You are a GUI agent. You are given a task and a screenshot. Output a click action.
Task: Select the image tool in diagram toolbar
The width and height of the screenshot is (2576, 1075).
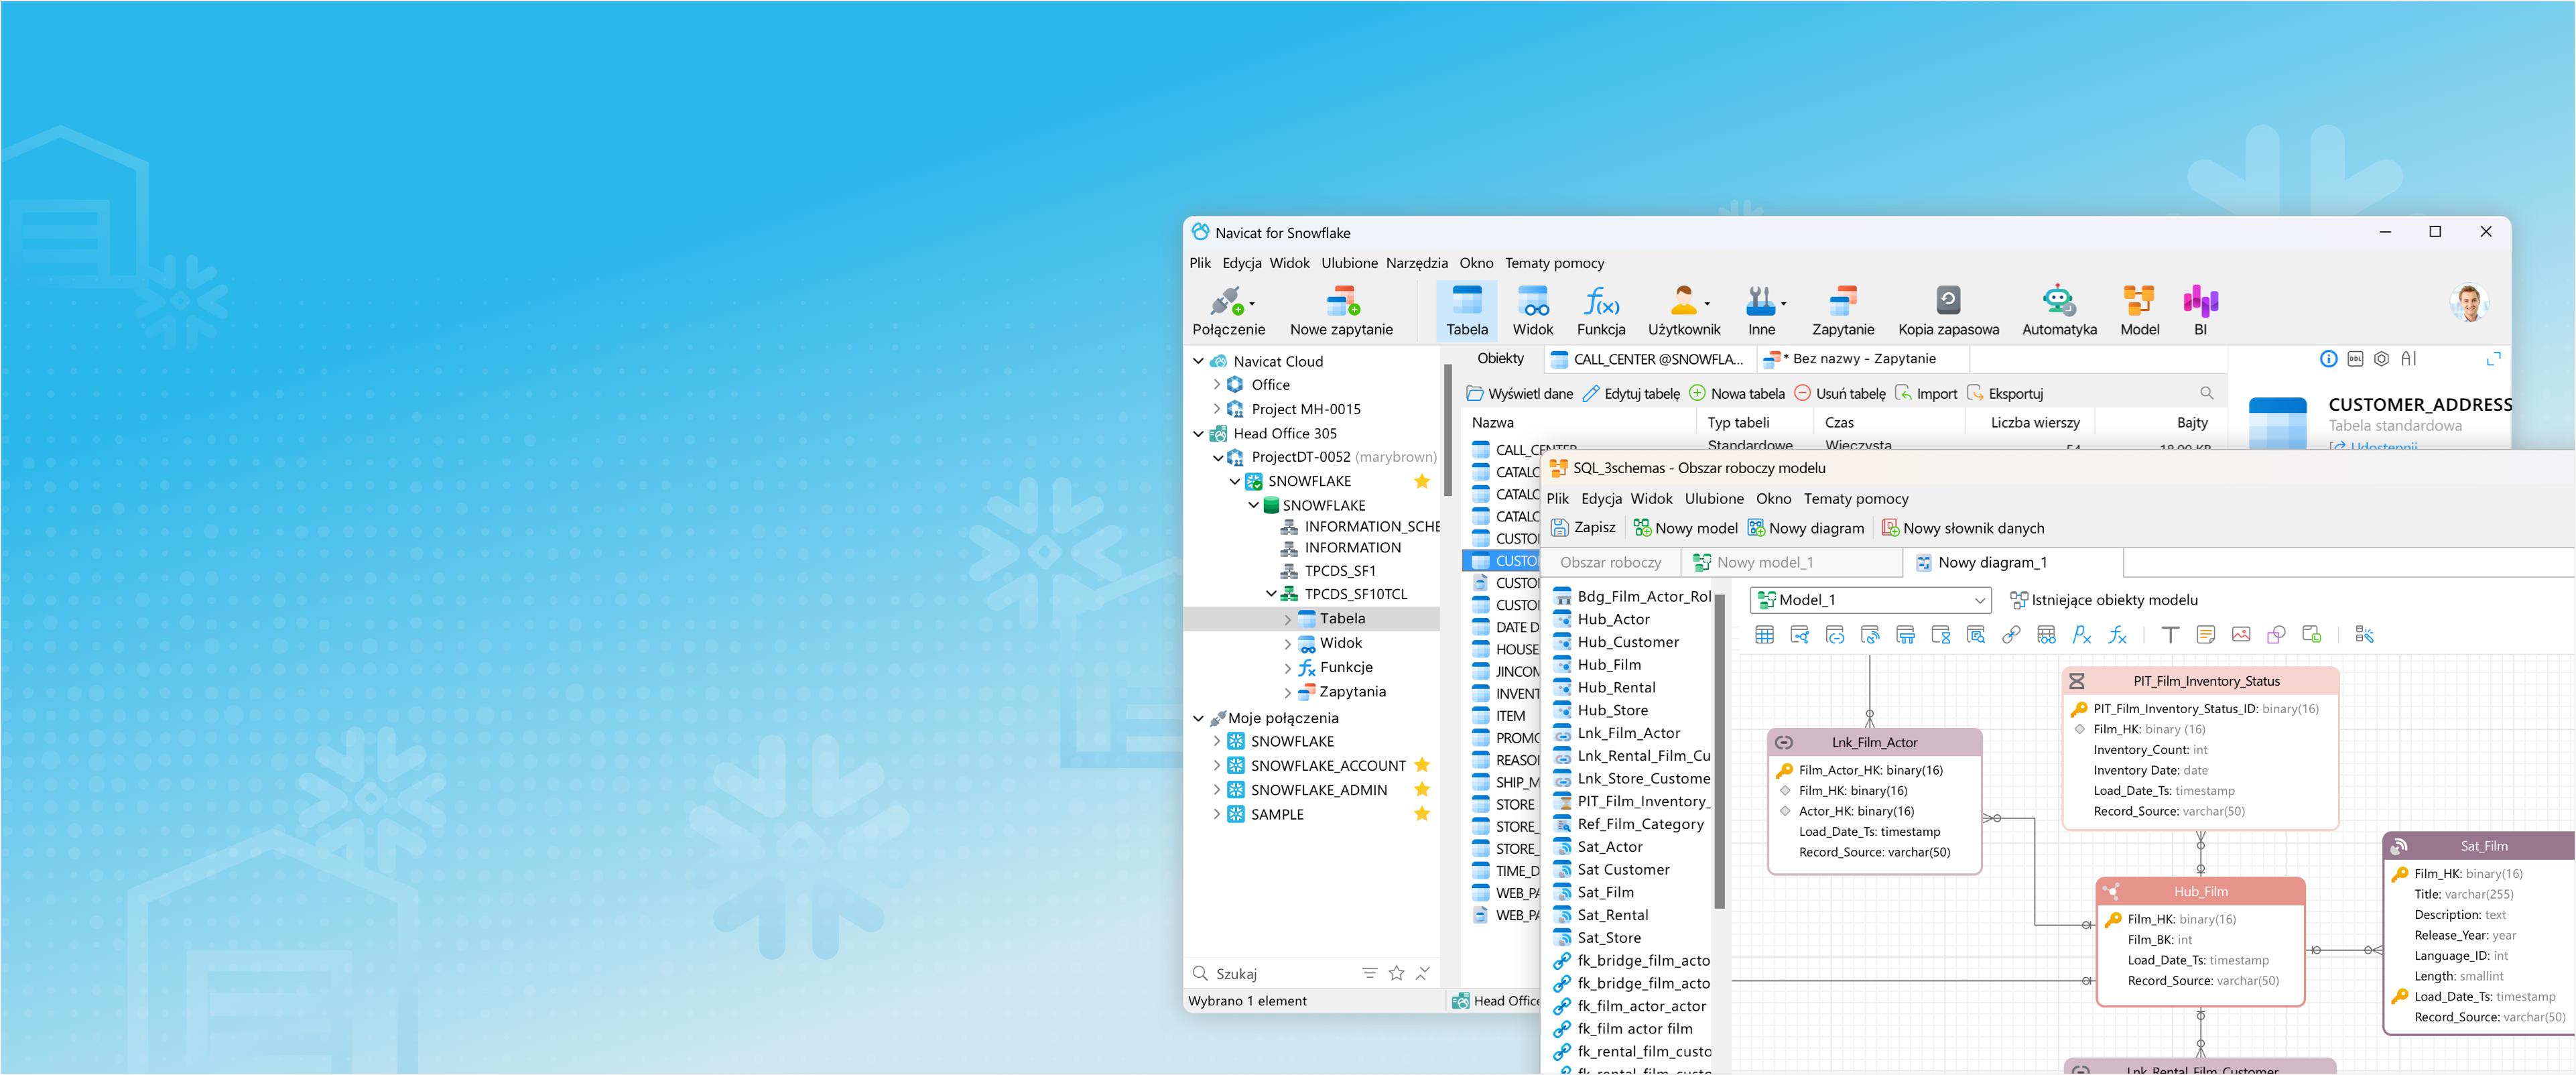(2240, 635)
